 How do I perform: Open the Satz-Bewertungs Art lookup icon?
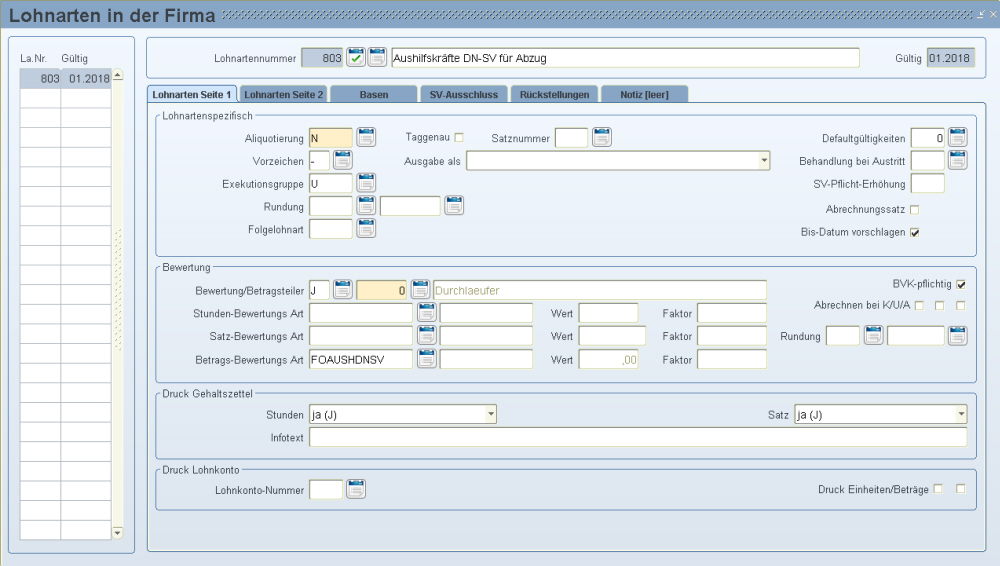click(427, 336)
